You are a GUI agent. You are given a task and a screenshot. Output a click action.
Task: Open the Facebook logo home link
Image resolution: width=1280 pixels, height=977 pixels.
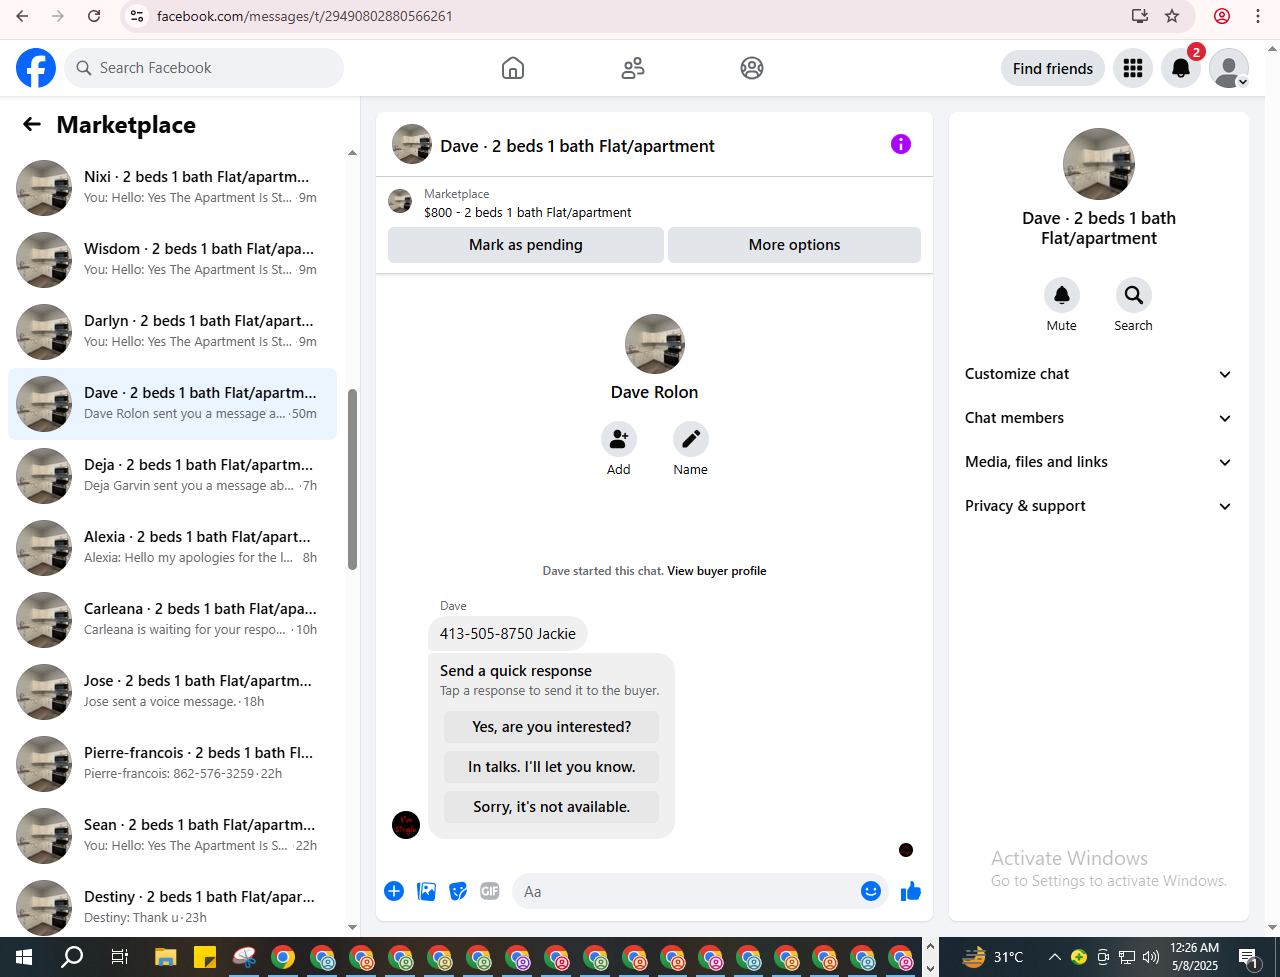pos(36,68)
